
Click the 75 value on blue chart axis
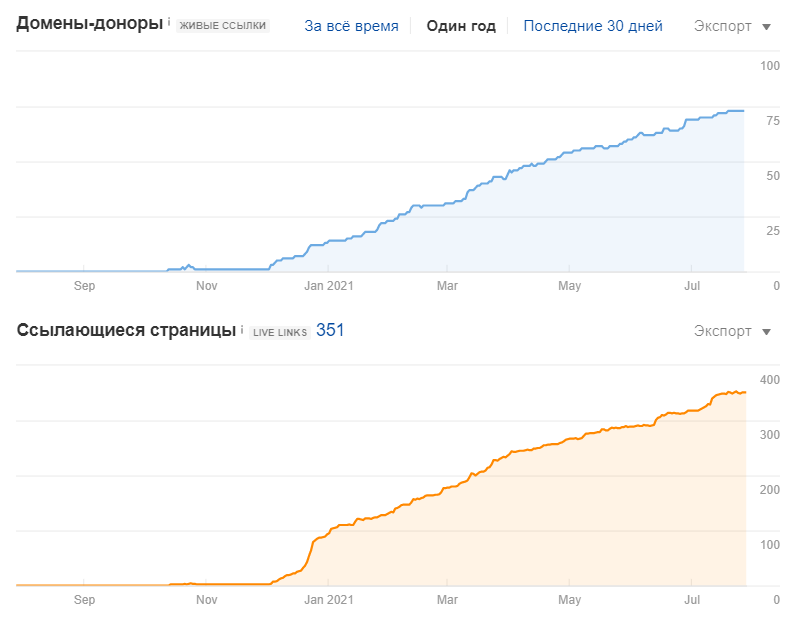click(x=772, y=121)
